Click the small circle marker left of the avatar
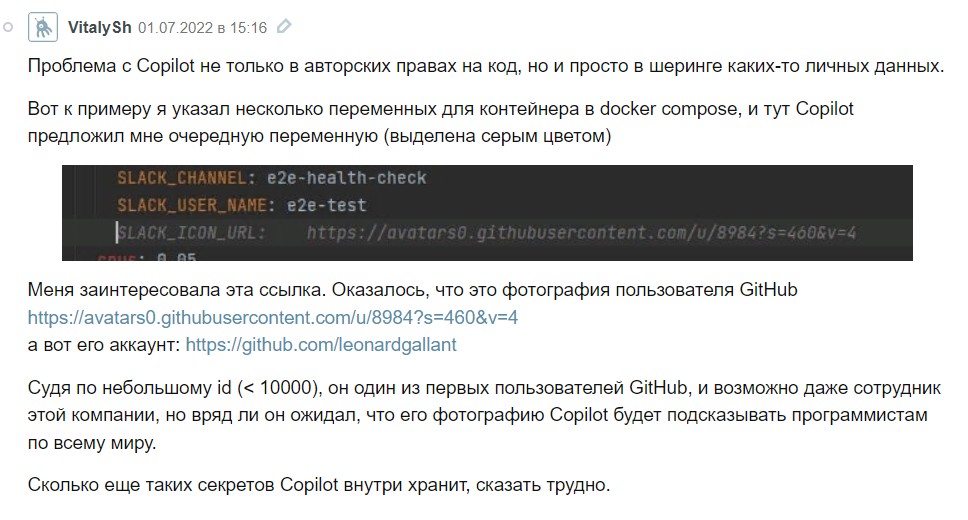The image size is (968, 520). coord(7,27)
